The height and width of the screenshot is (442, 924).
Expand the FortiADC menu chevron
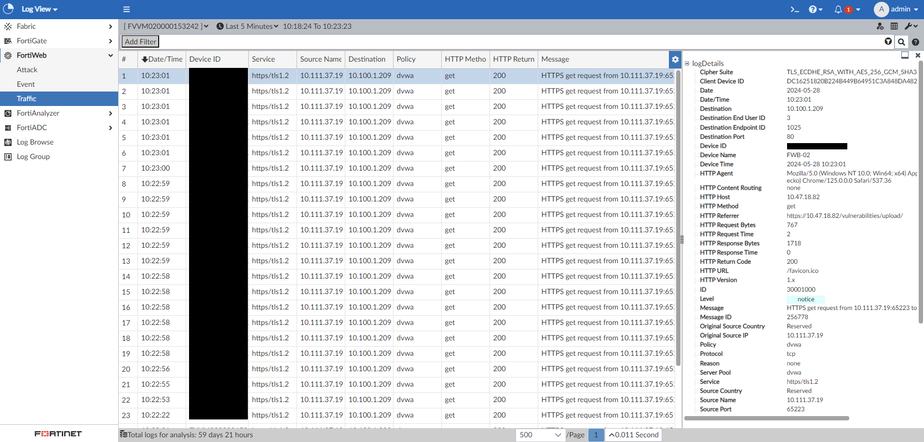tap(110, 128)
